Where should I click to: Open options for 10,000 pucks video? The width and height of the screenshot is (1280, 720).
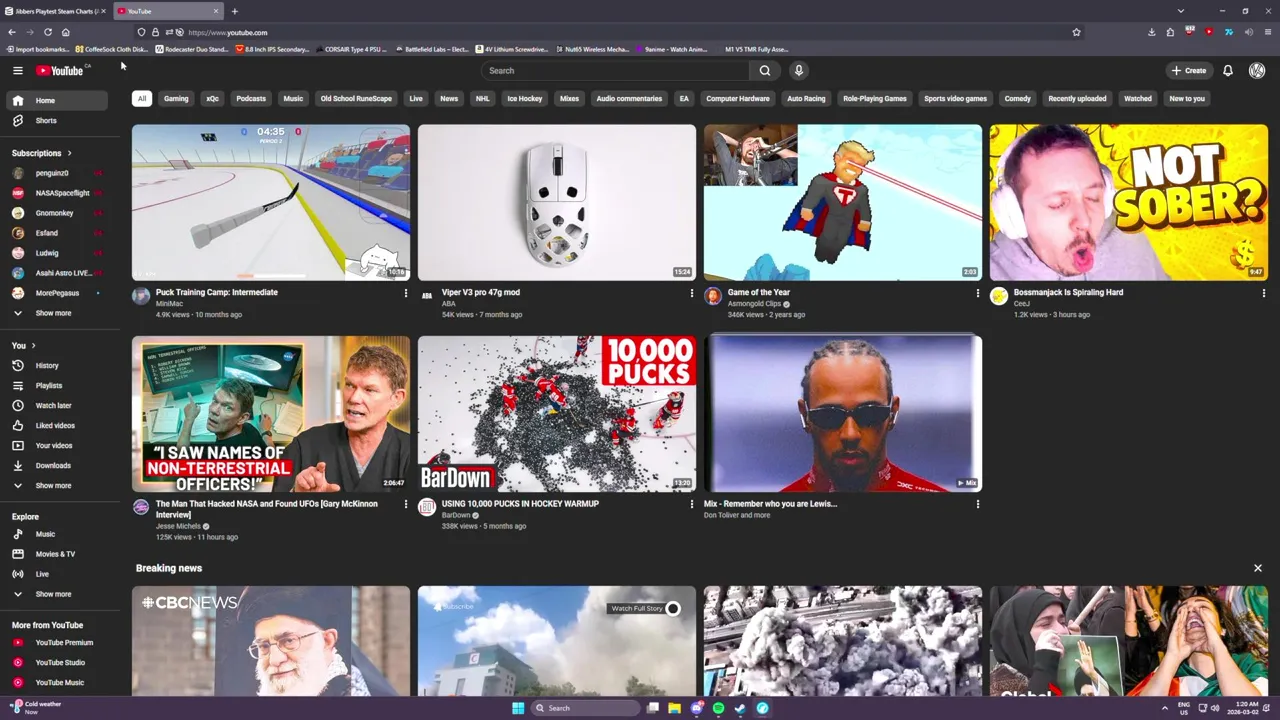691,504
